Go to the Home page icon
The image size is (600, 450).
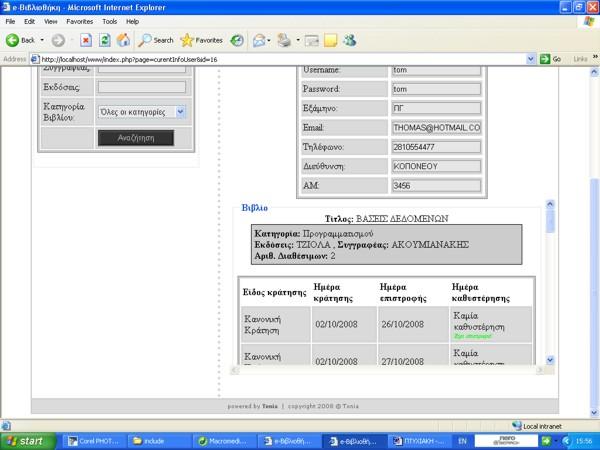point(123,40)
